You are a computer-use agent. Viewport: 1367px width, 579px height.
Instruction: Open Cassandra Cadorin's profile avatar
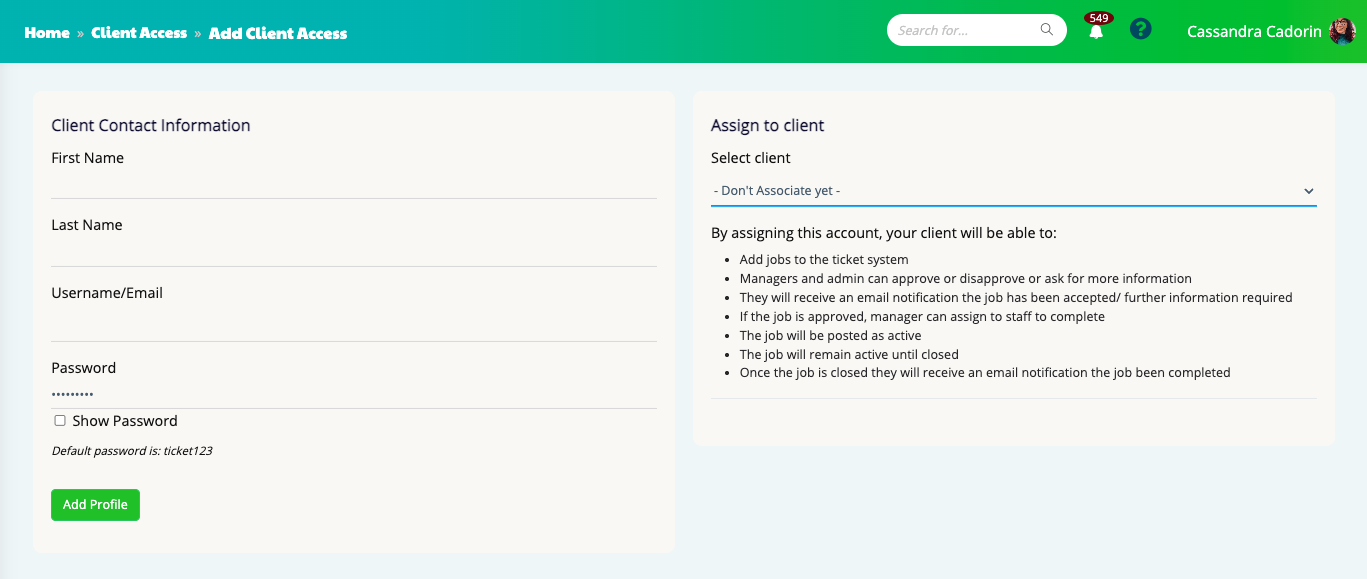click(1341, 32)
